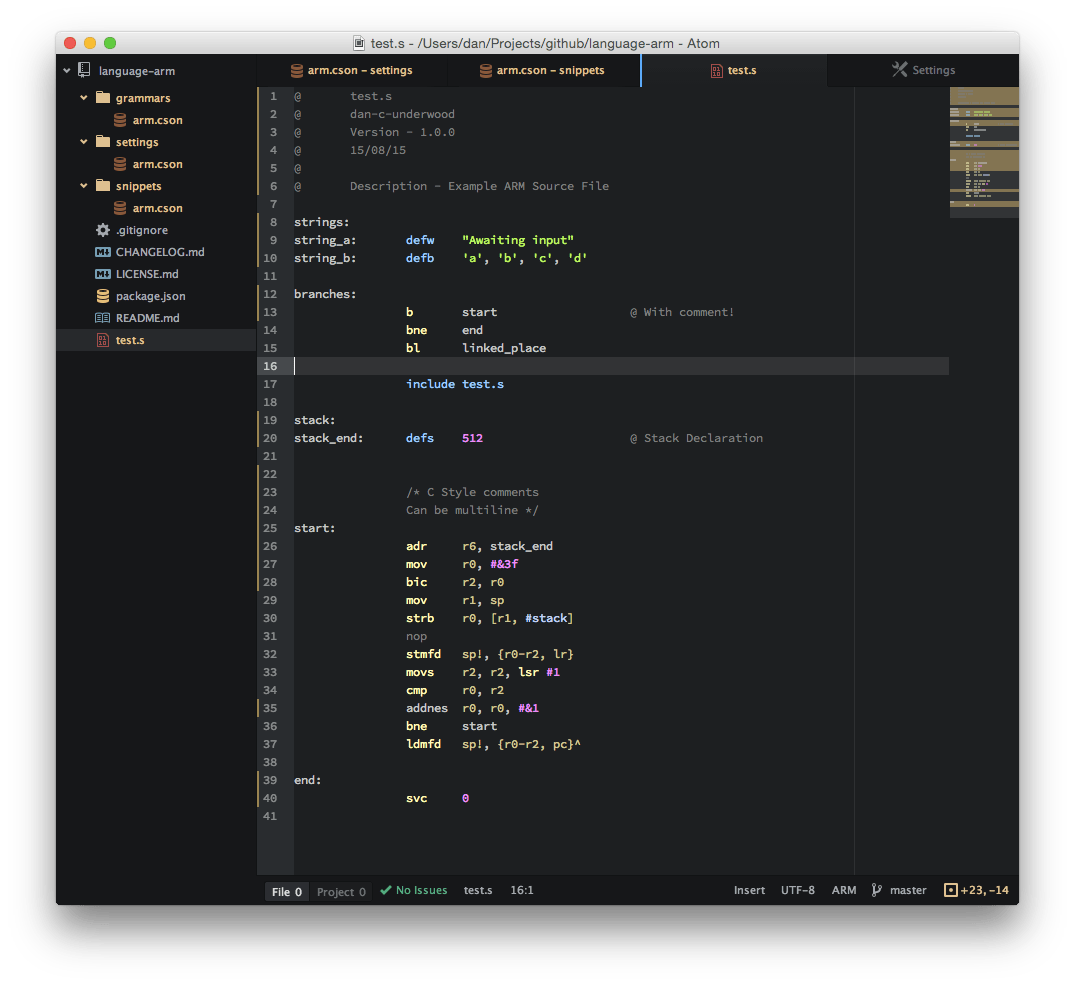Collapse the grammars folder
1075x985 pixels.
84,97
